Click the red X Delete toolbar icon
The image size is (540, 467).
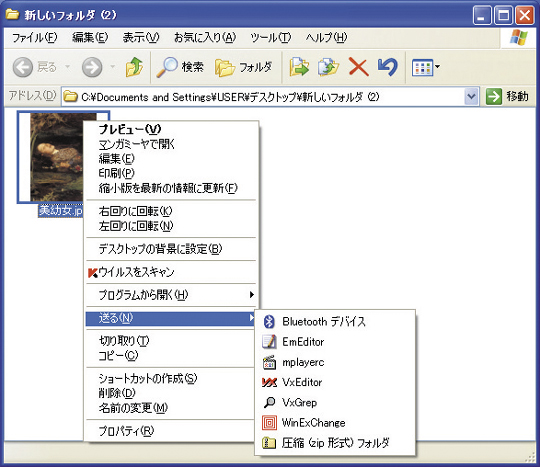tap(359, 67)
